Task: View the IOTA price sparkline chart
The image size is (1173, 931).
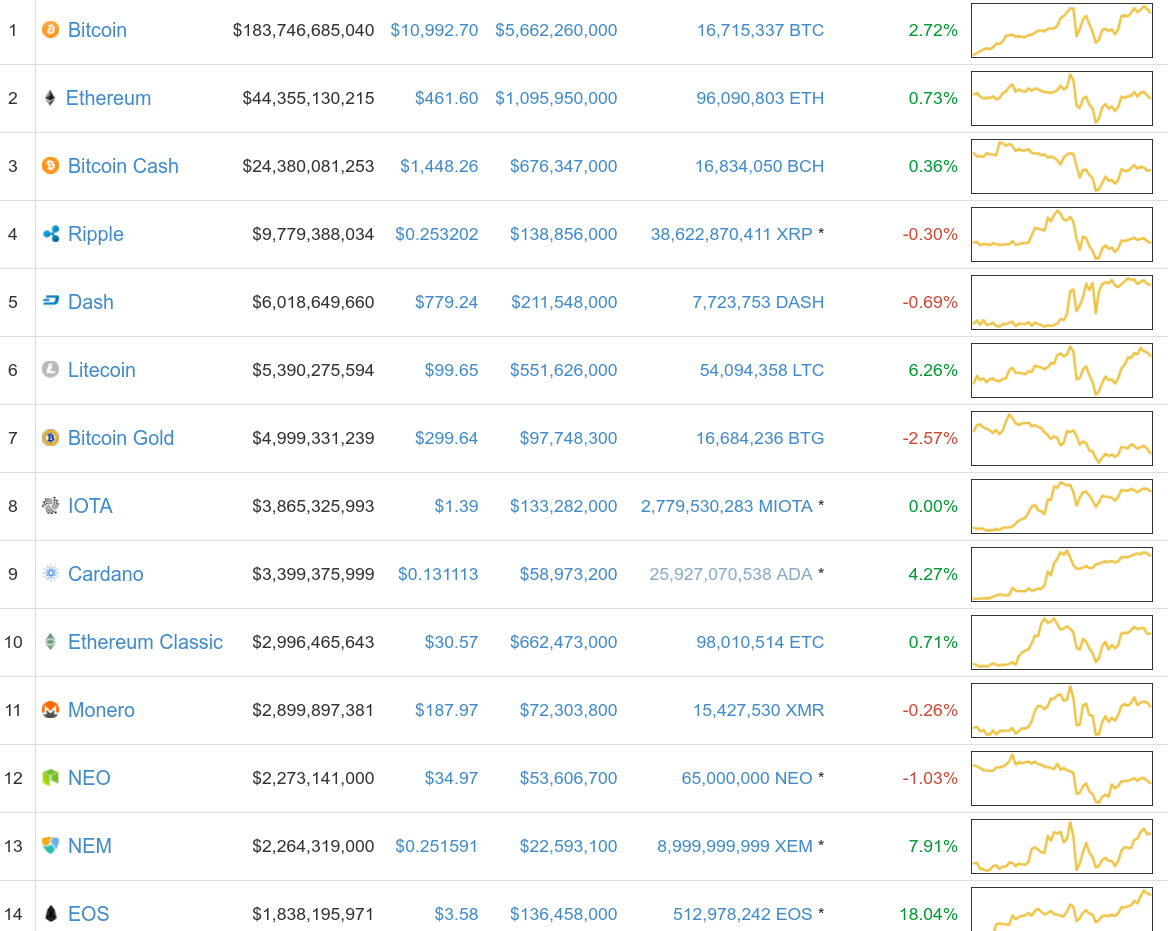Action: [x=1062, y=506]
